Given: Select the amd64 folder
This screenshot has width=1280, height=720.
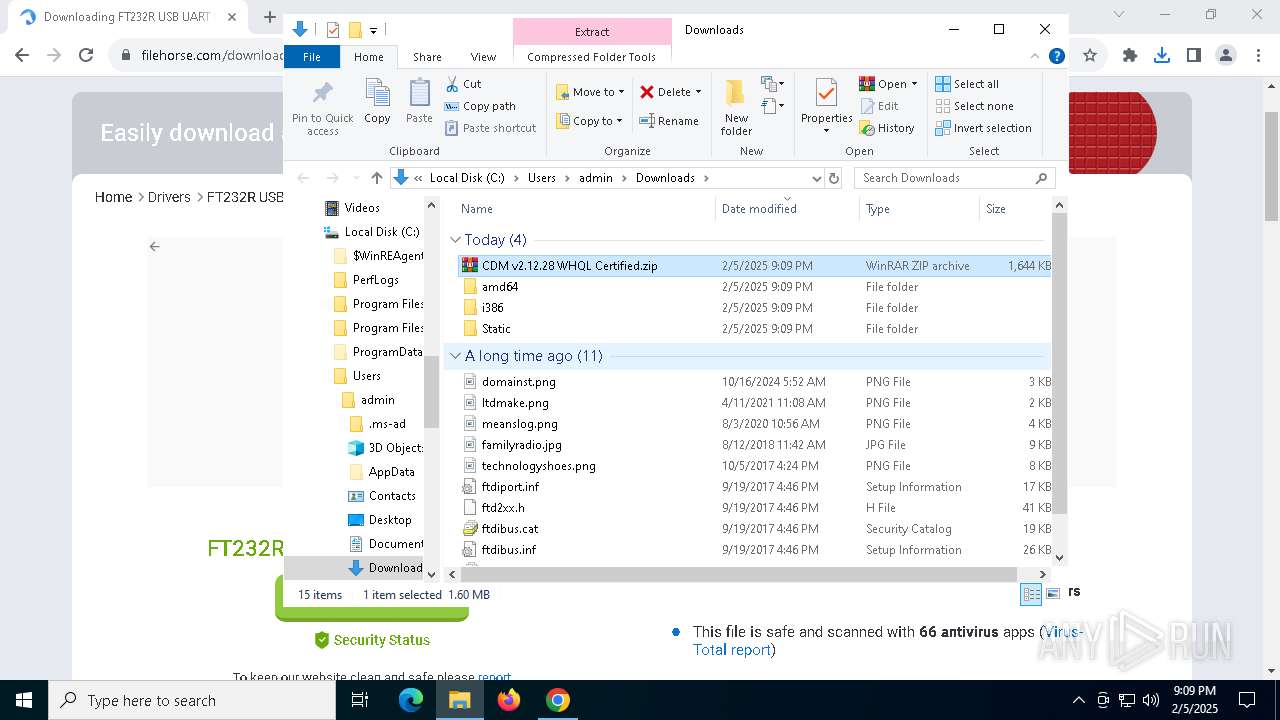Looking at the screenshot, I should pos(754,287).
